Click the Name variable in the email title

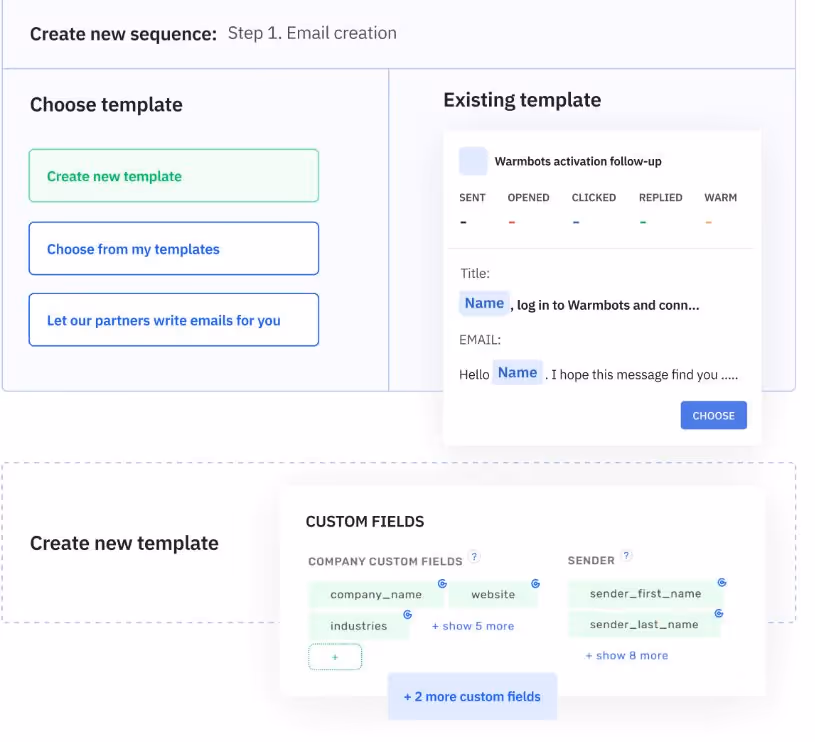tap(483, 302)
